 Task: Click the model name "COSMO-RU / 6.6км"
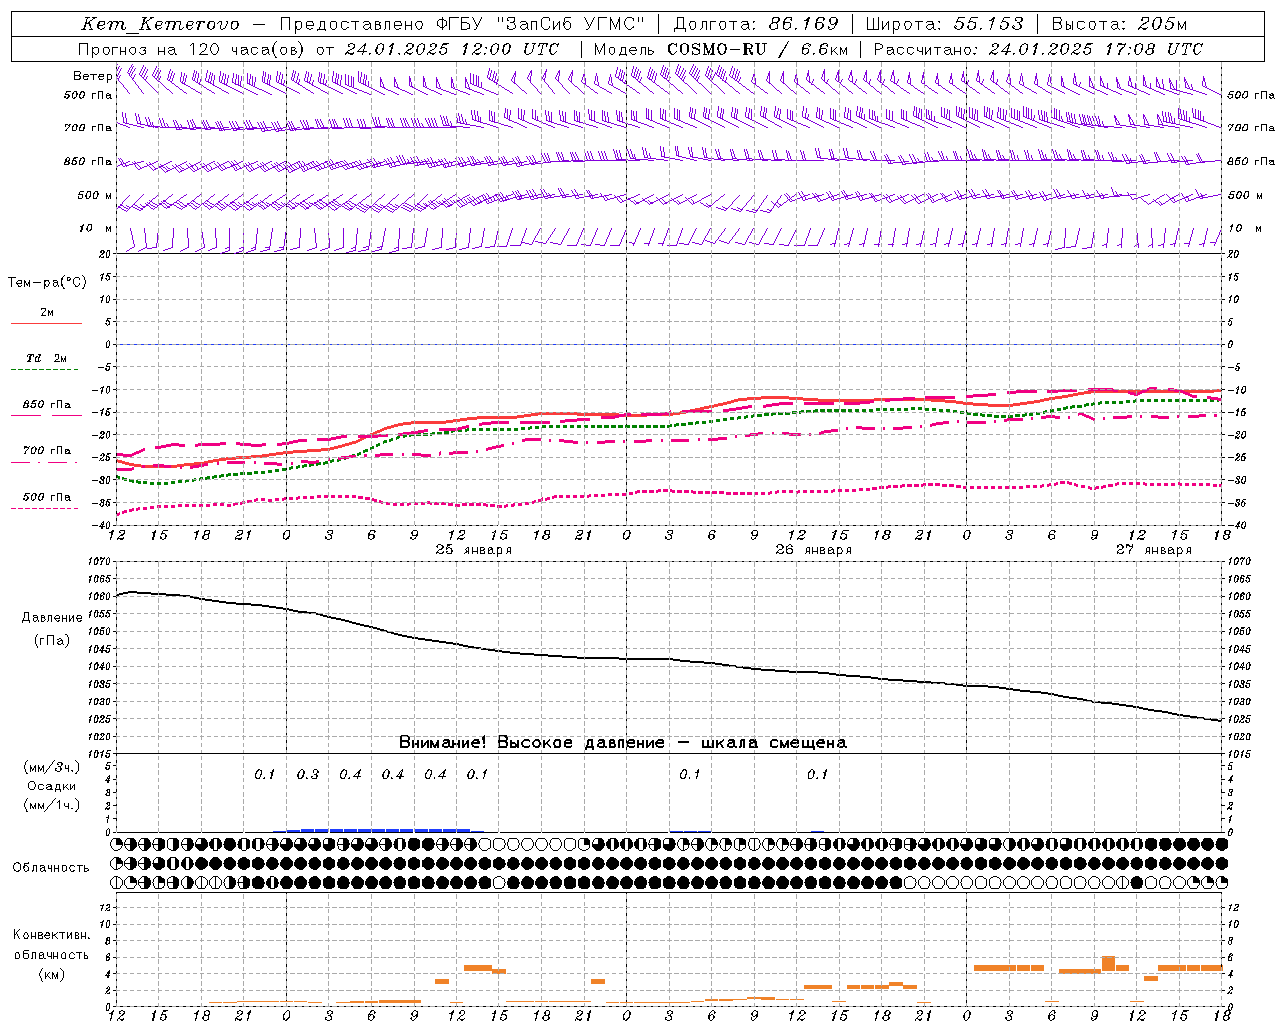click(x=757, y=49)
